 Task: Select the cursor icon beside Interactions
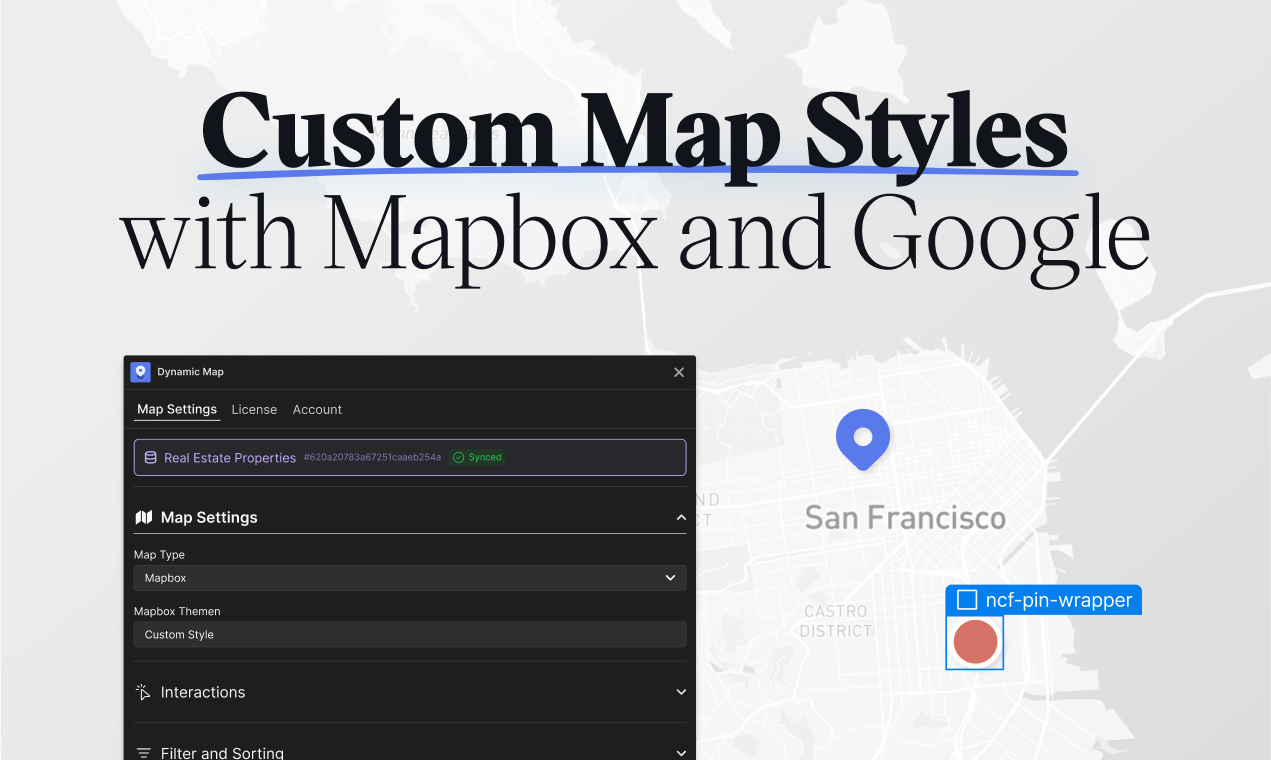click(142, 691)
